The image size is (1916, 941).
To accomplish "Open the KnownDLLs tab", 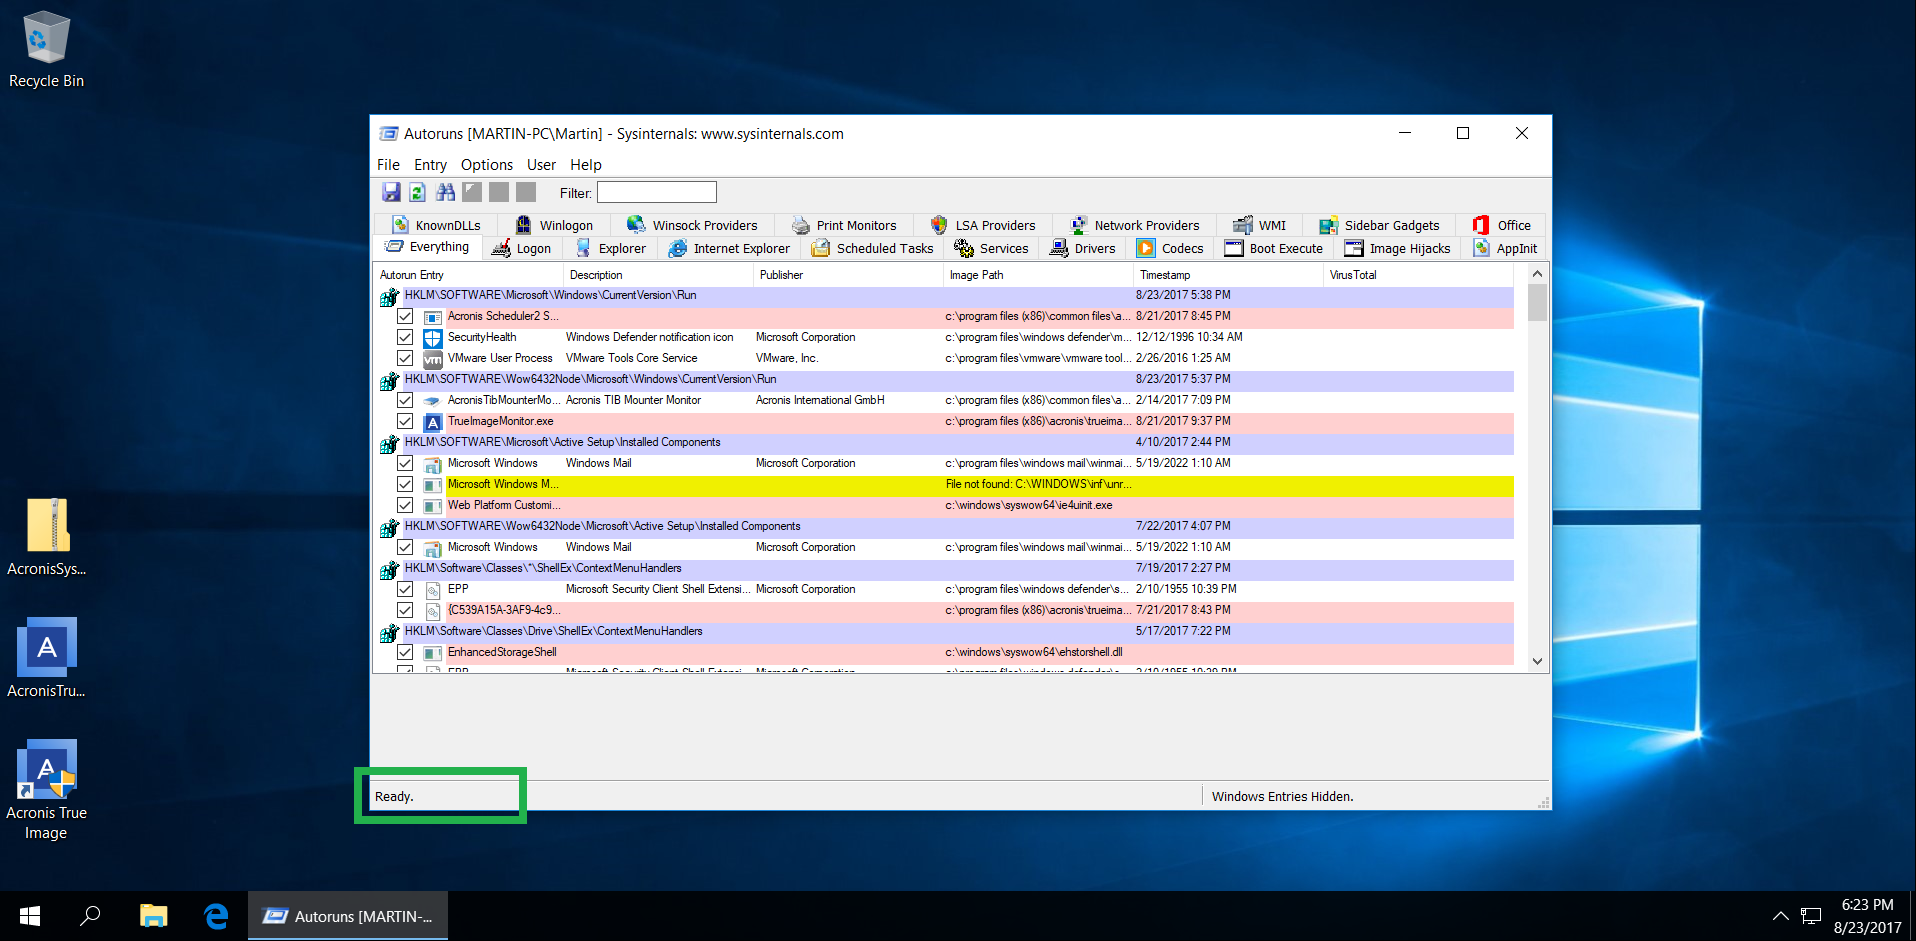I will pos(436,225).
